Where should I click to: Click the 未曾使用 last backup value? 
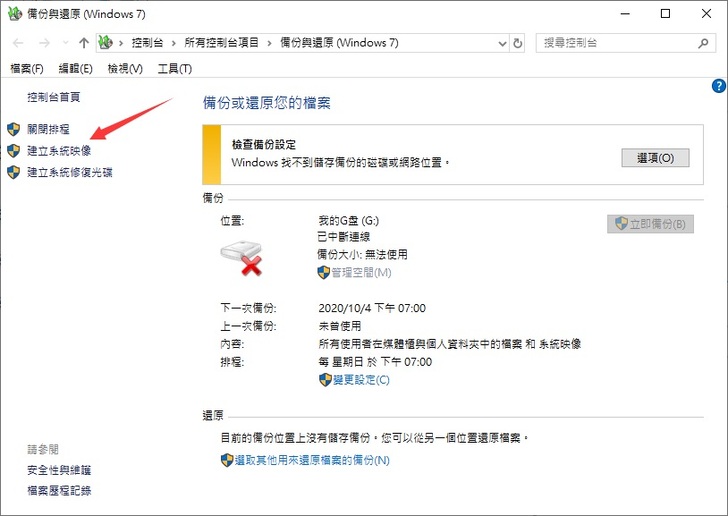coord(340,326)
